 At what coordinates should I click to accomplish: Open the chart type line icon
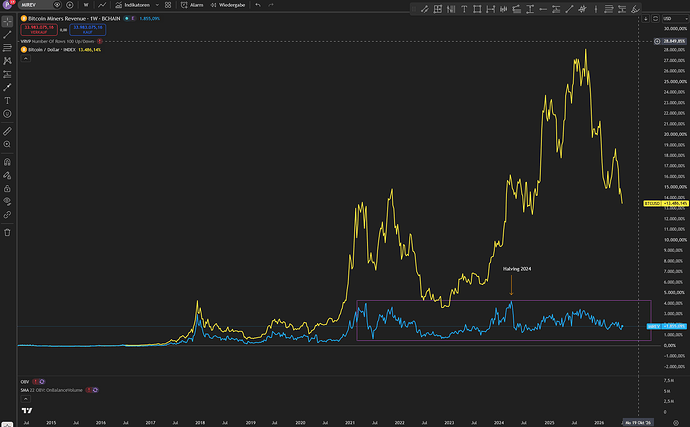pos(102,5)
